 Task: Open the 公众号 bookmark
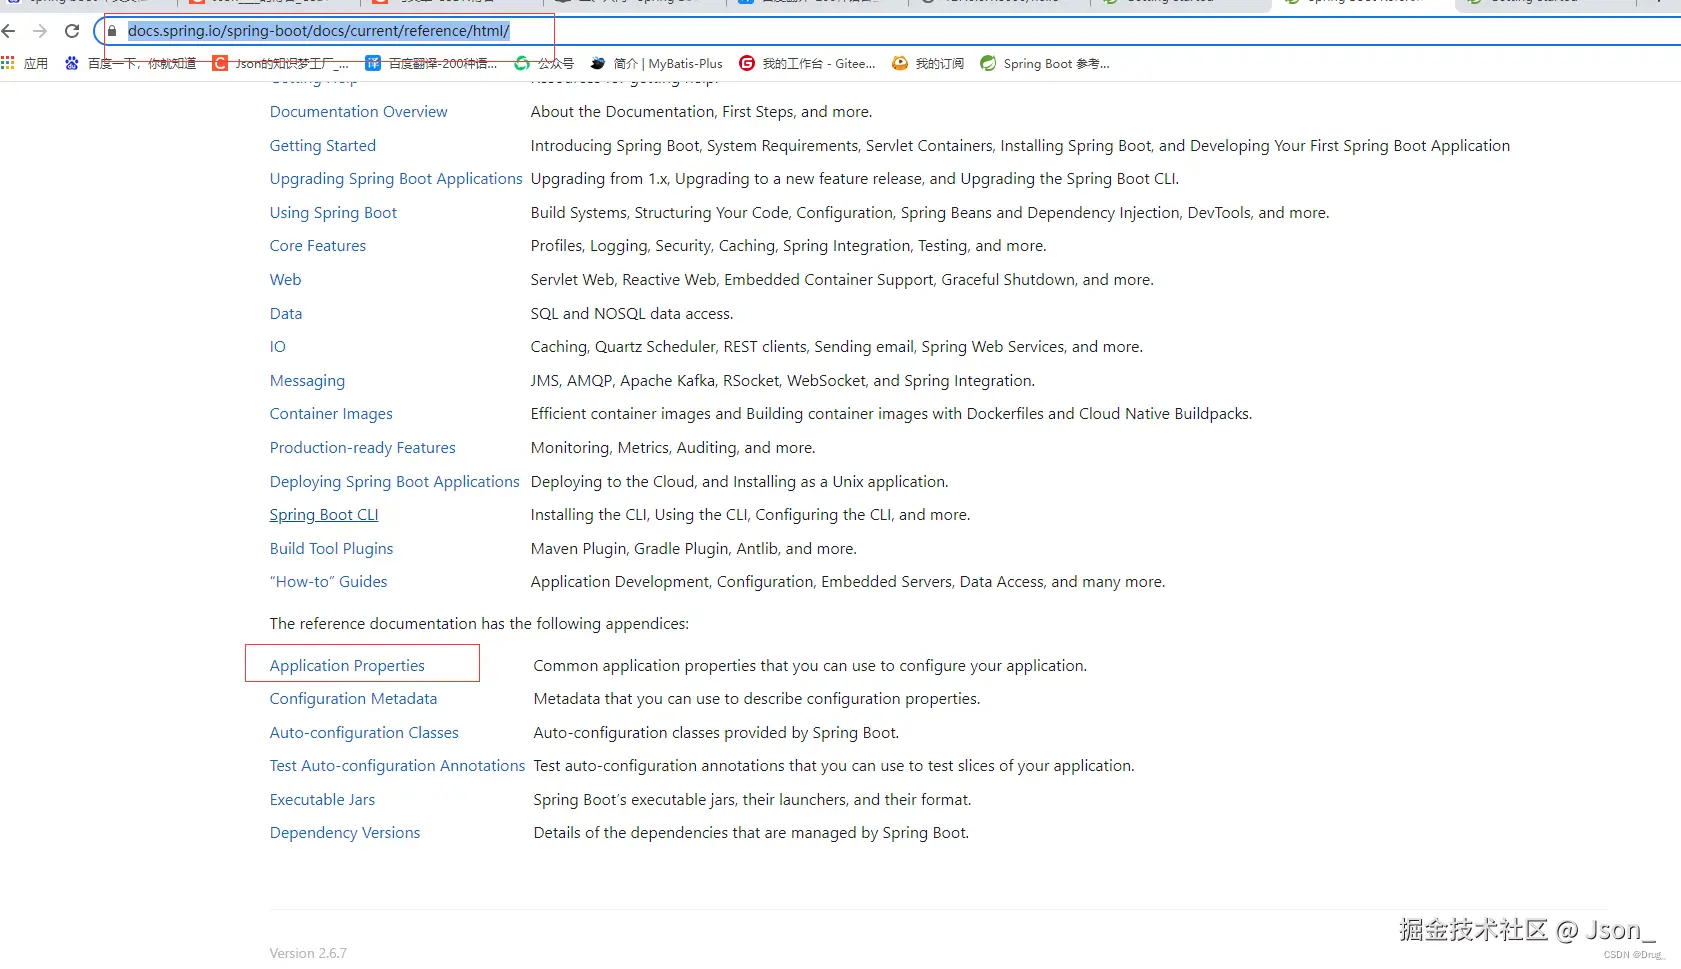(544, 63)
